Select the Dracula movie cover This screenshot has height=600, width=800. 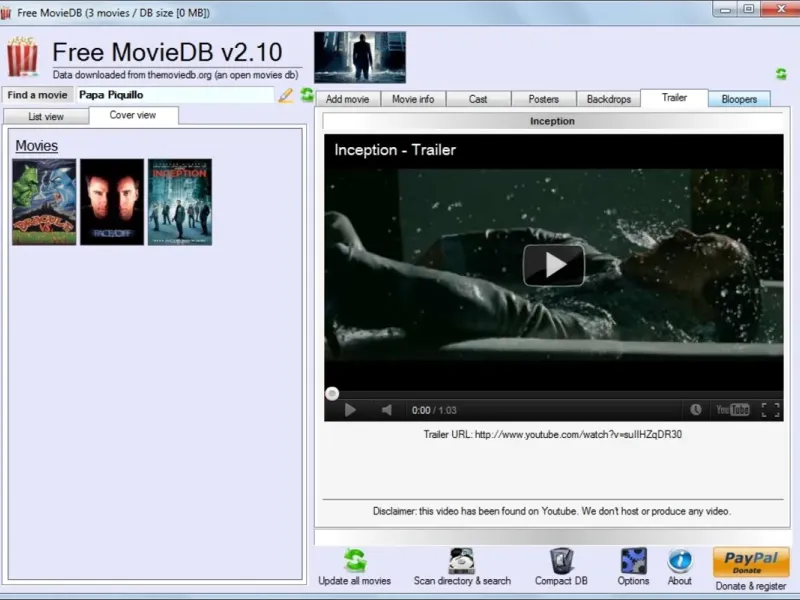pos(44,202)
